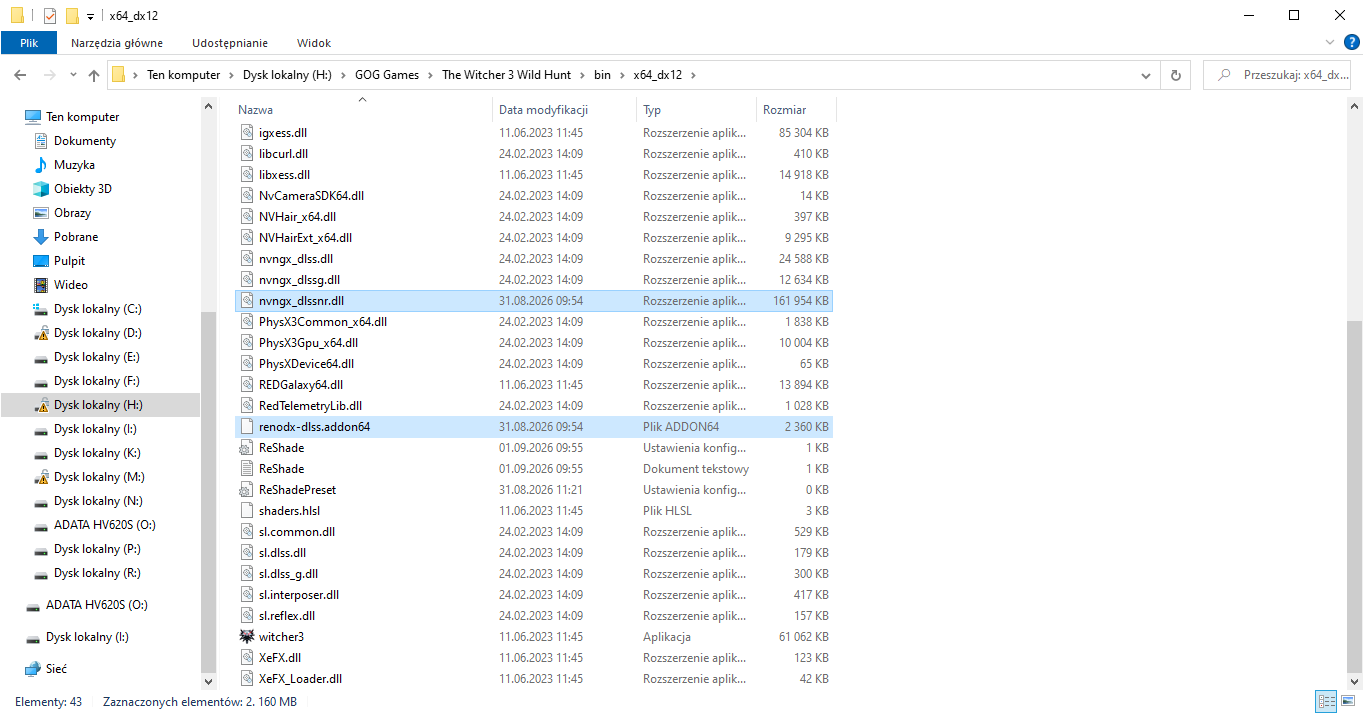Go up one folder level arrow
Image resolution: width=1364 pixels, height=714 pixels.
94,75
